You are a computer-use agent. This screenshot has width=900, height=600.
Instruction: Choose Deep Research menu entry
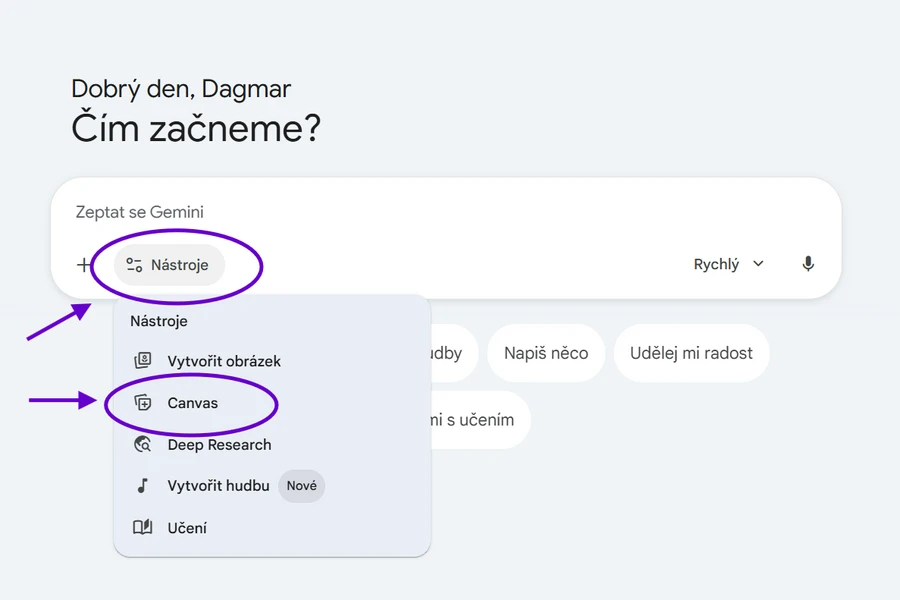point(219,445)
